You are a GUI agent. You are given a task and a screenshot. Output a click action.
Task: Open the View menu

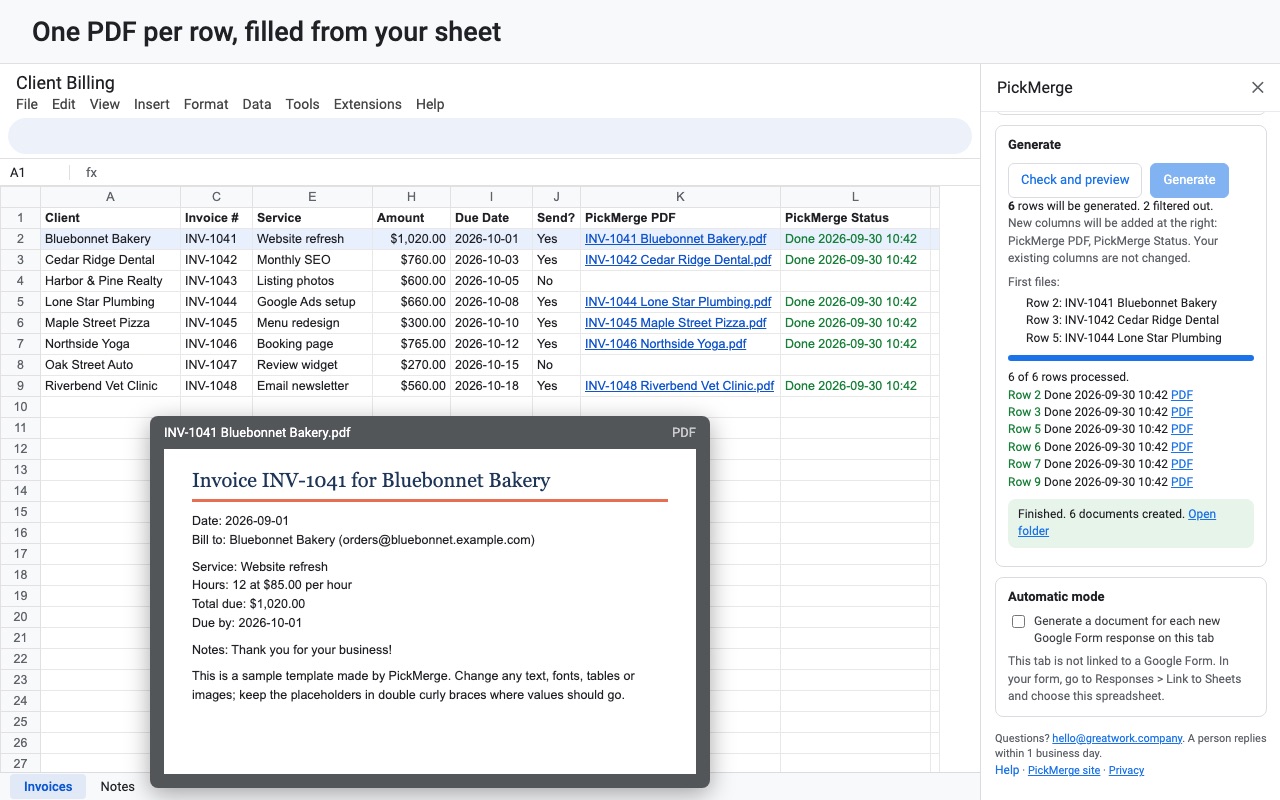(105, 104)
